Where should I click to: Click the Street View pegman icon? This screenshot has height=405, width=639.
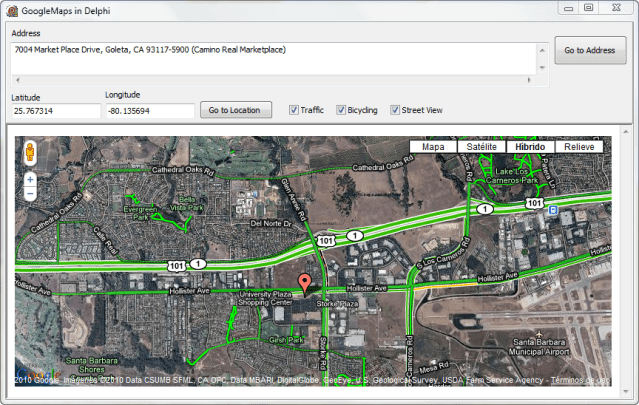(30, 153)
